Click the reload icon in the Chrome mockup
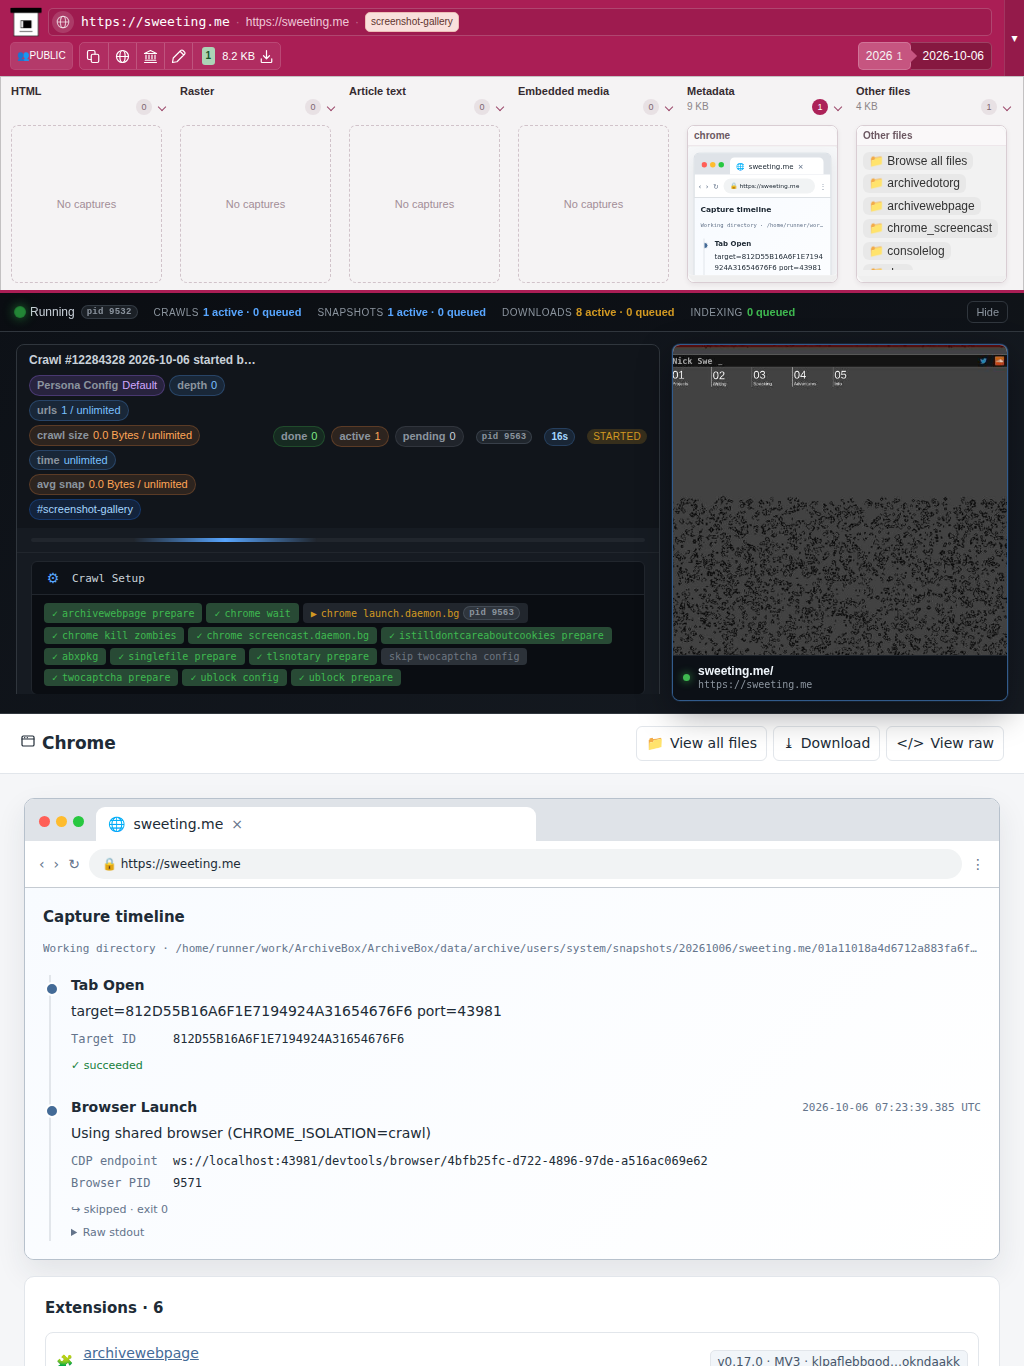Screen dimensions: 1024x1366 coord(74,864)
